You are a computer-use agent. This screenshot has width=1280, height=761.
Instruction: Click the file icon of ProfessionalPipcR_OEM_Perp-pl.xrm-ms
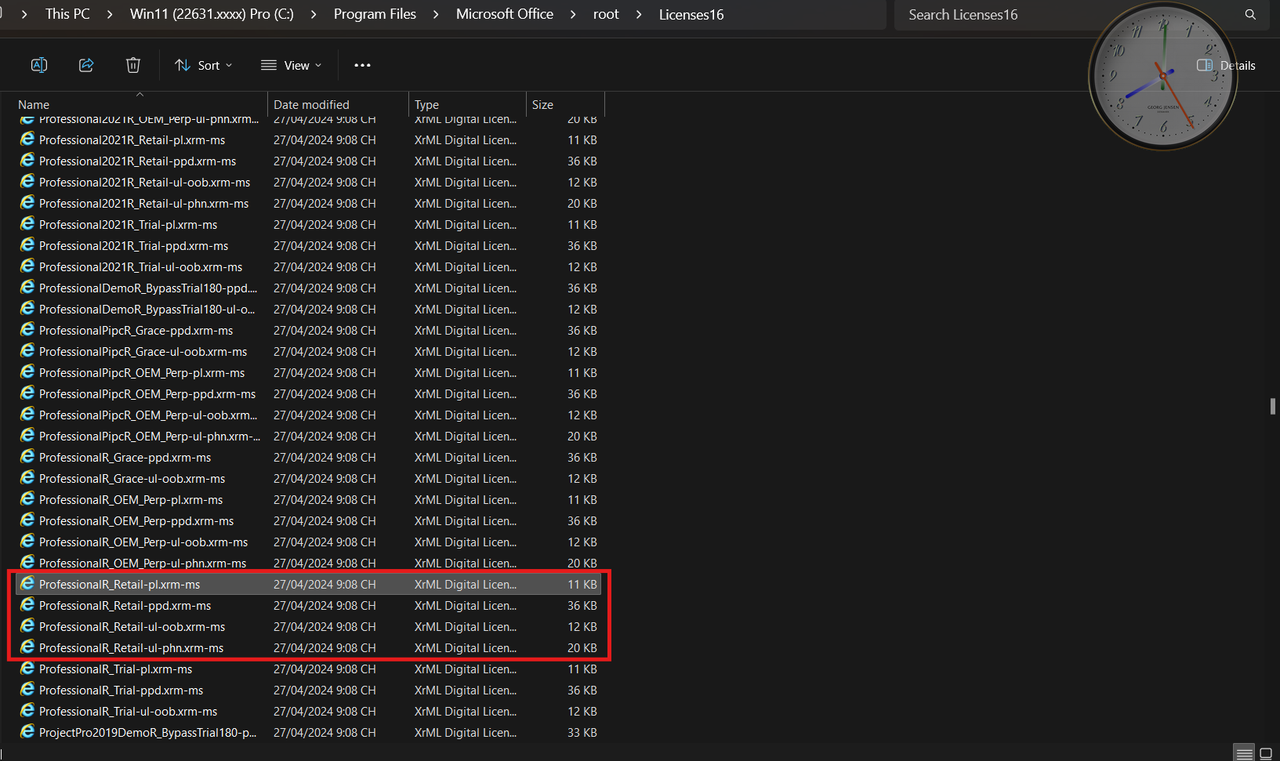pos(27,372)
